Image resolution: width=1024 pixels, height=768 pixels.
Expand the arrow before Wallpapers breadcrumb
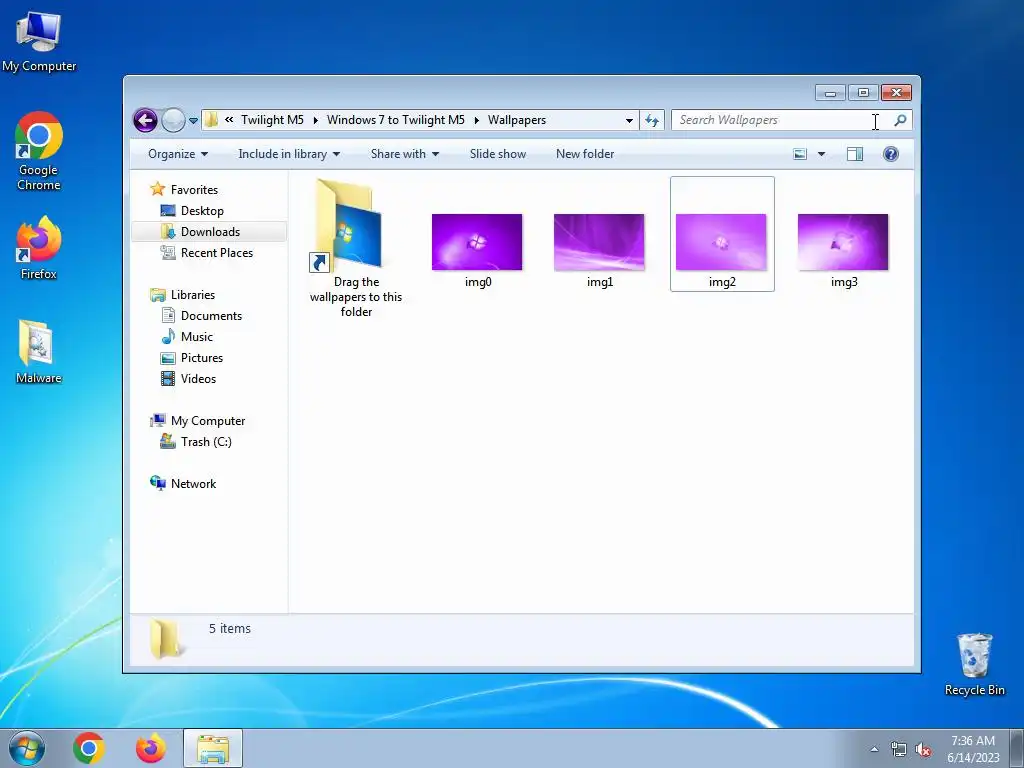pyautogui.click(x=477, y=120)
